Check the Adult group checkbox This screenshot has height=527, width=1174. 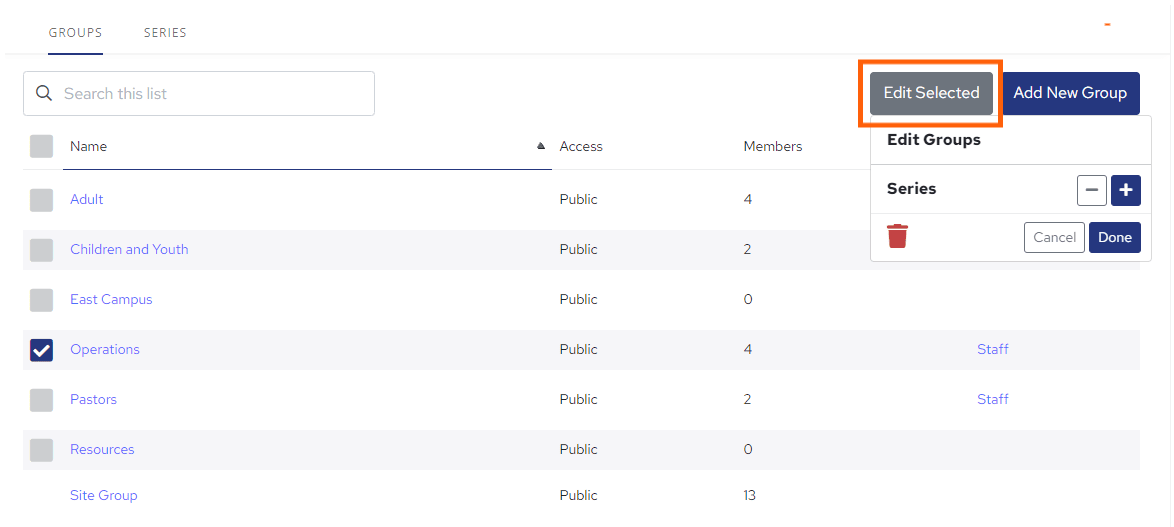pos(41,199)
